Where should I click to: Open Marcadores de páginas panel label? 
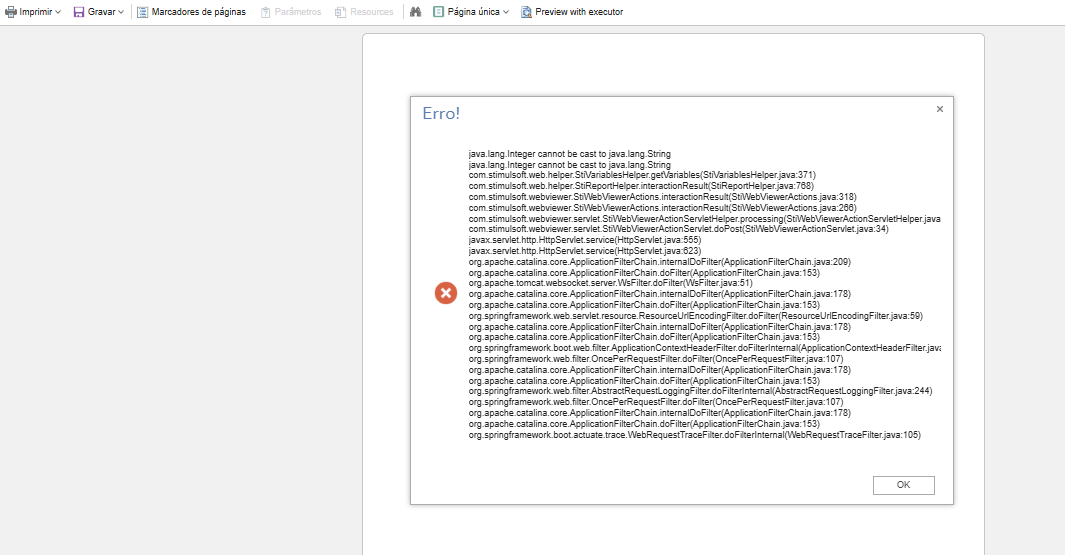(198, 12)
